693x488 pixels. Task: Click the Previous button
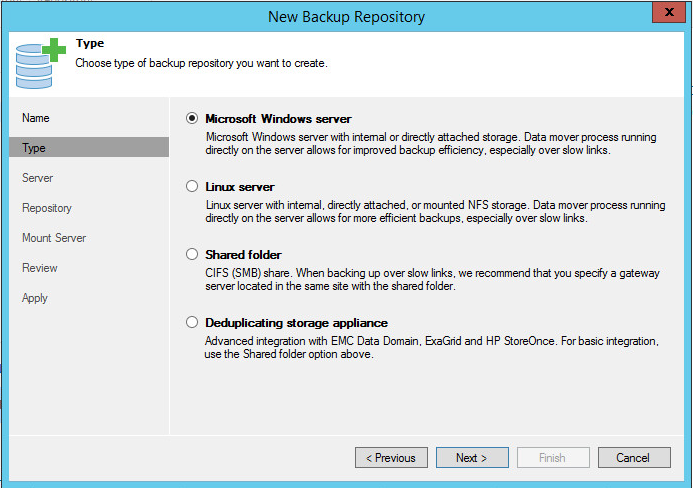coord(390,458)
